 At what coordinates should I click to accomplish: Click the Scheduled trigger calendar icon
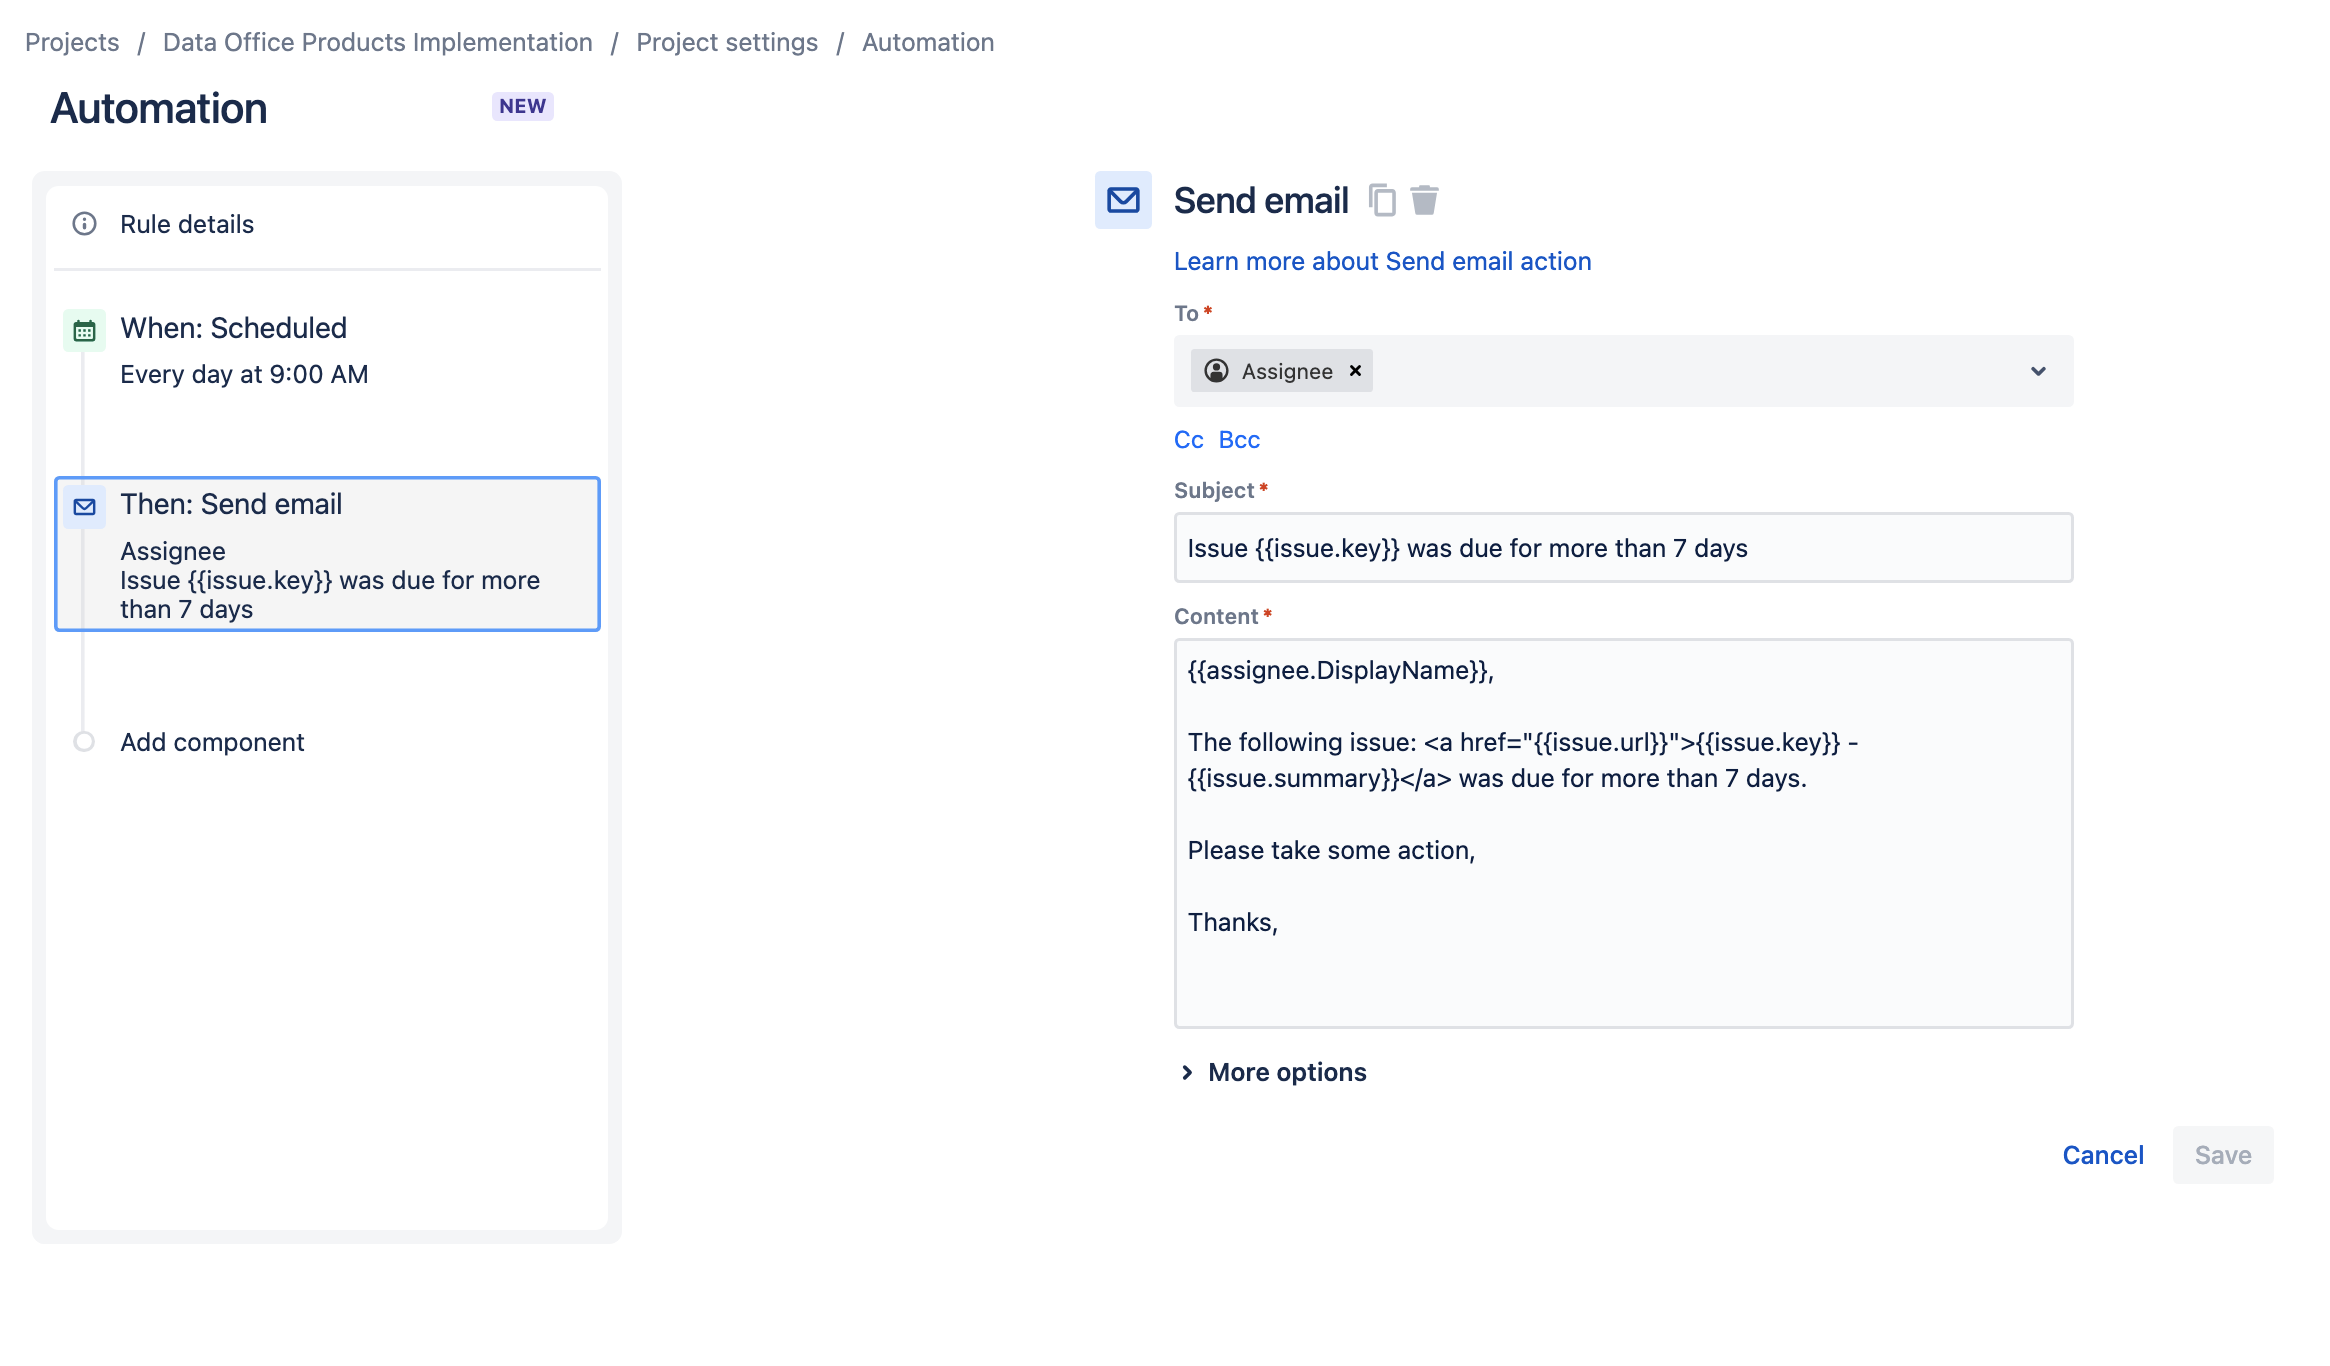tap(85, 331)
